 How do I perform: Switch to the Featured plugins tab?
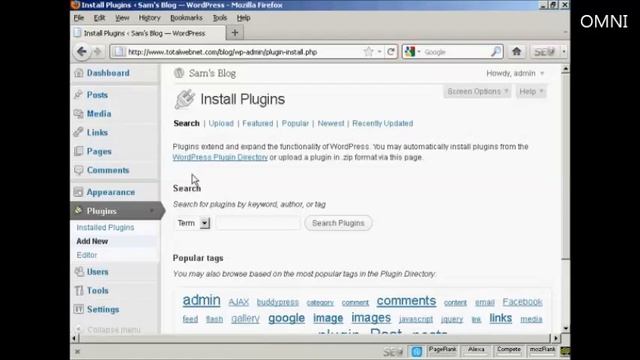(258, 123)
